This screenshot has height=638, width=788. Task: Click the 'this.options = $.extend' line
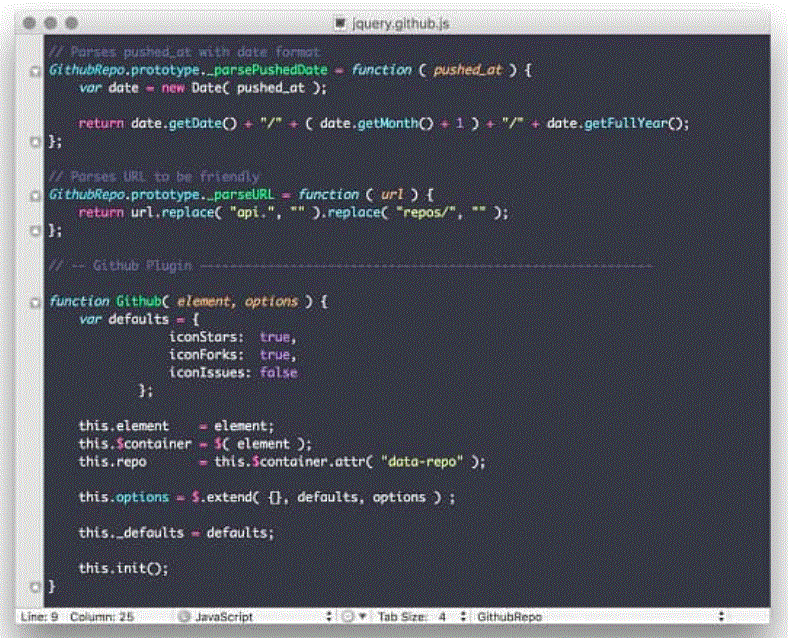(267, 497)
